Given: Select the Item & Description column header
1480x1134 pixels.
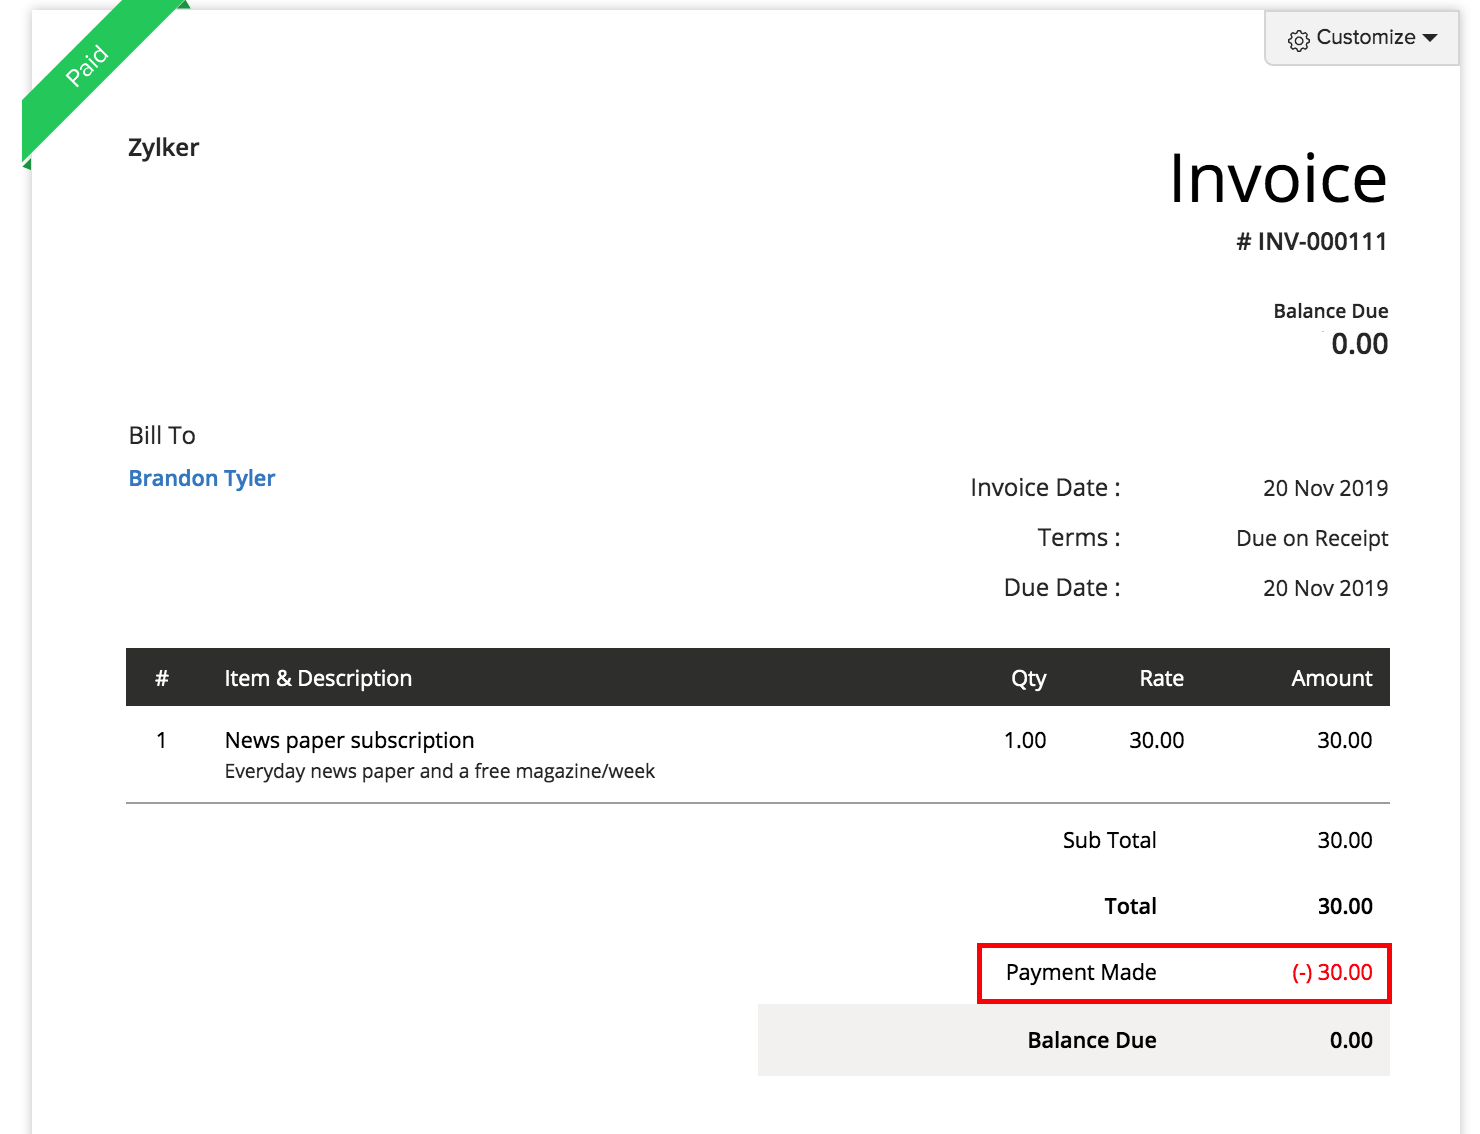Looking at the screenshot, I should 318,678.
